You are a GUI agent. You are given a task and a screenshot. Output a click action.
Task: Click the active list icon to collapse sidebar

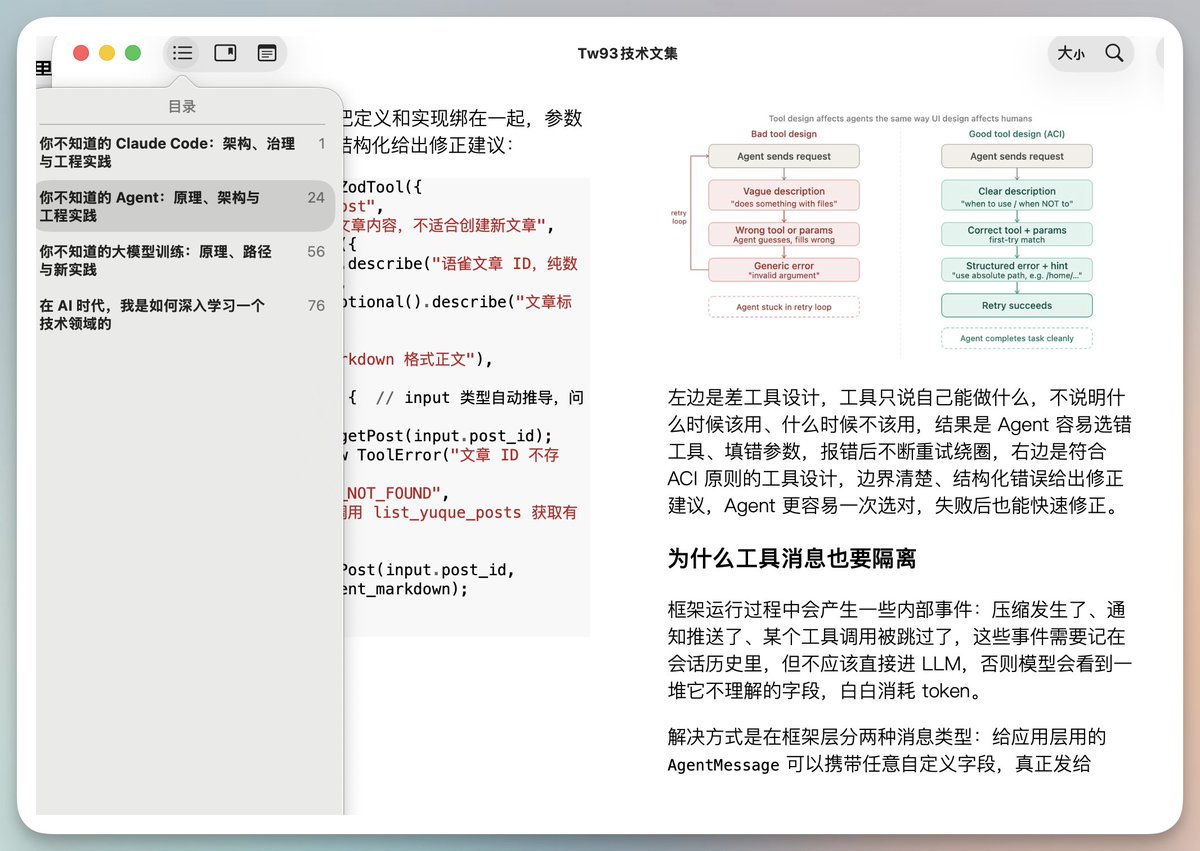click(183, 53)
